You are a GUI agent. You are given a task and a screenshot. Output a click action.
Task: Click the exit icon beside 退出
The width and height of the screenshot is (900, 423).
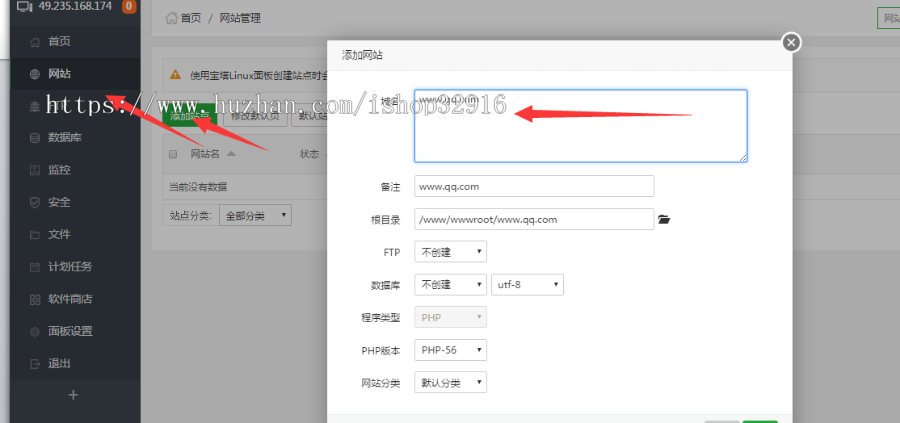[35, 363]
